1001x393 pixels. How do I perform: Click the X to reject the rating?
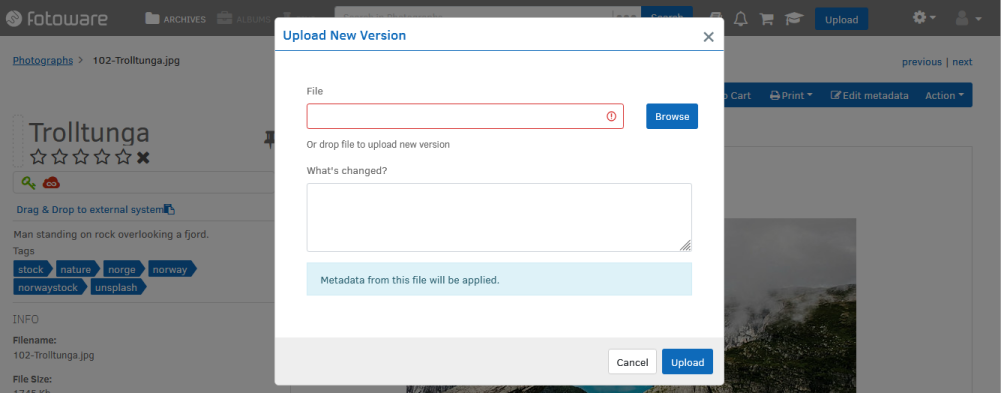point(143,158)
